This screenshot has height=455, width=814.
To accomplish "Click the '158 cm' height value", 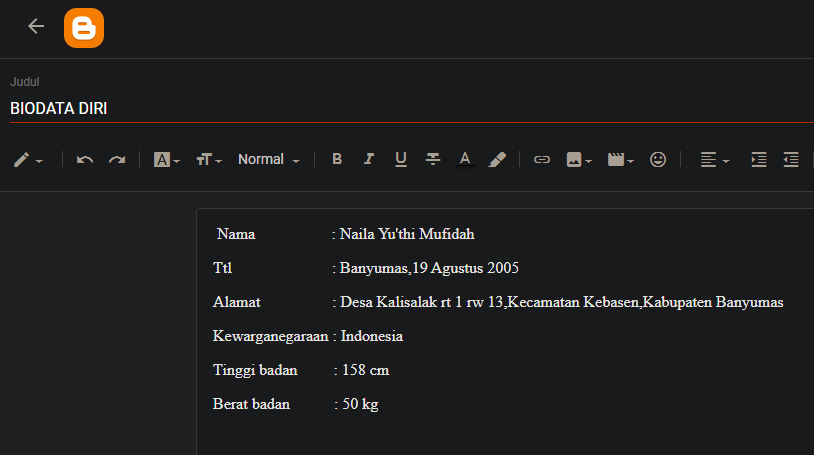I will click(x=365, y=370).
